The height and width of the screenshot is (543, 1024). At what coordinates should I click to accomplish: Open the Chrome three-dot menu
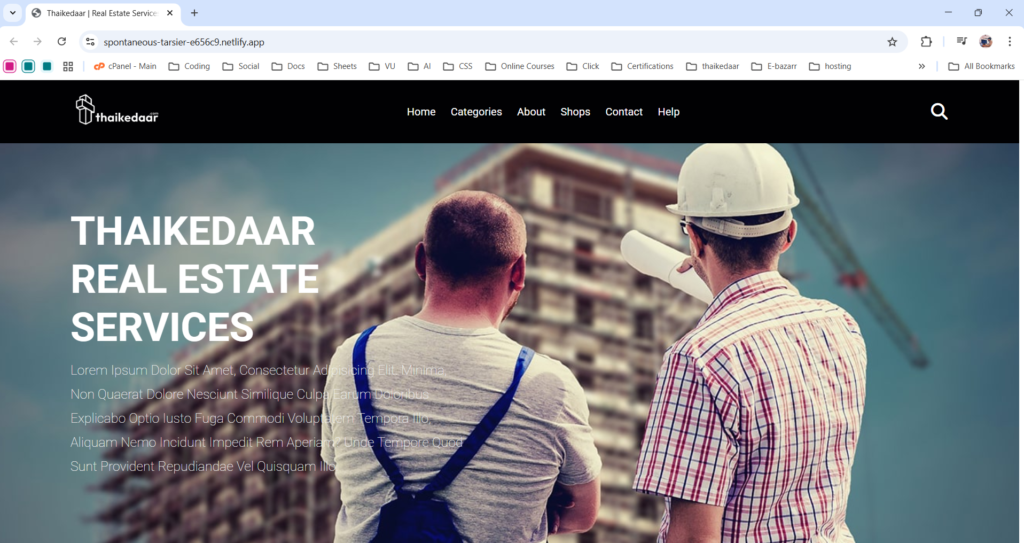(1009, 42)
